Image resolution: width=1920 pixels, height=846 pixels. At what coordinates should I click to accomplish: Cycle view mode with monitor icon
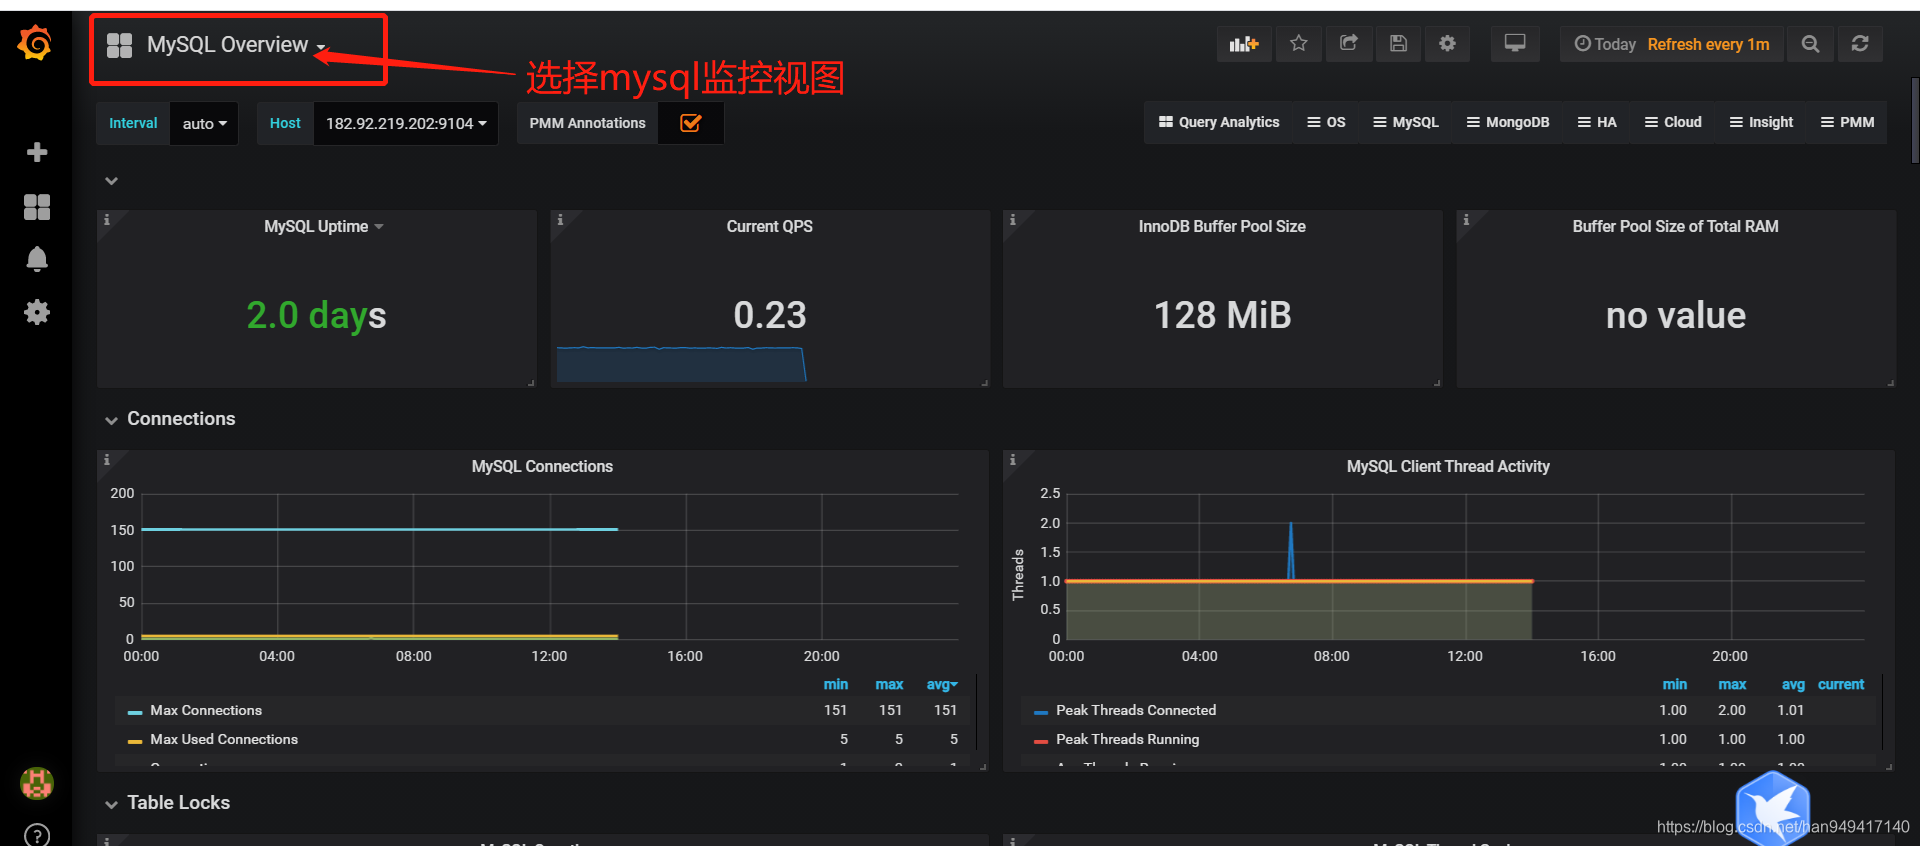(x=1515, y=44)
